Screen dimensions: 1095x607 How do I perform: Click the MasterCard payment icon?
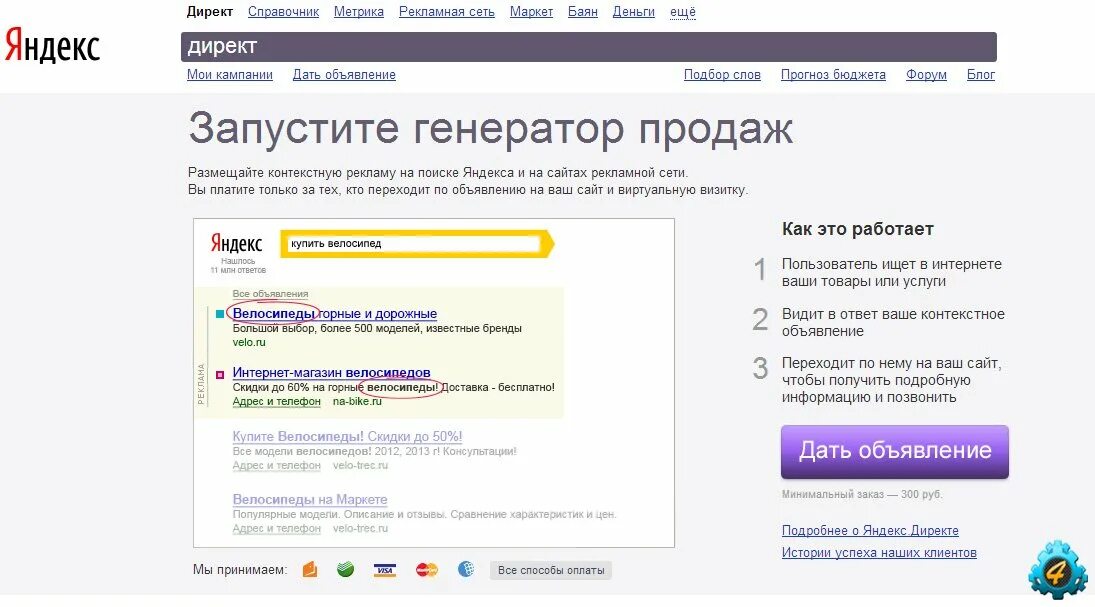427,570
